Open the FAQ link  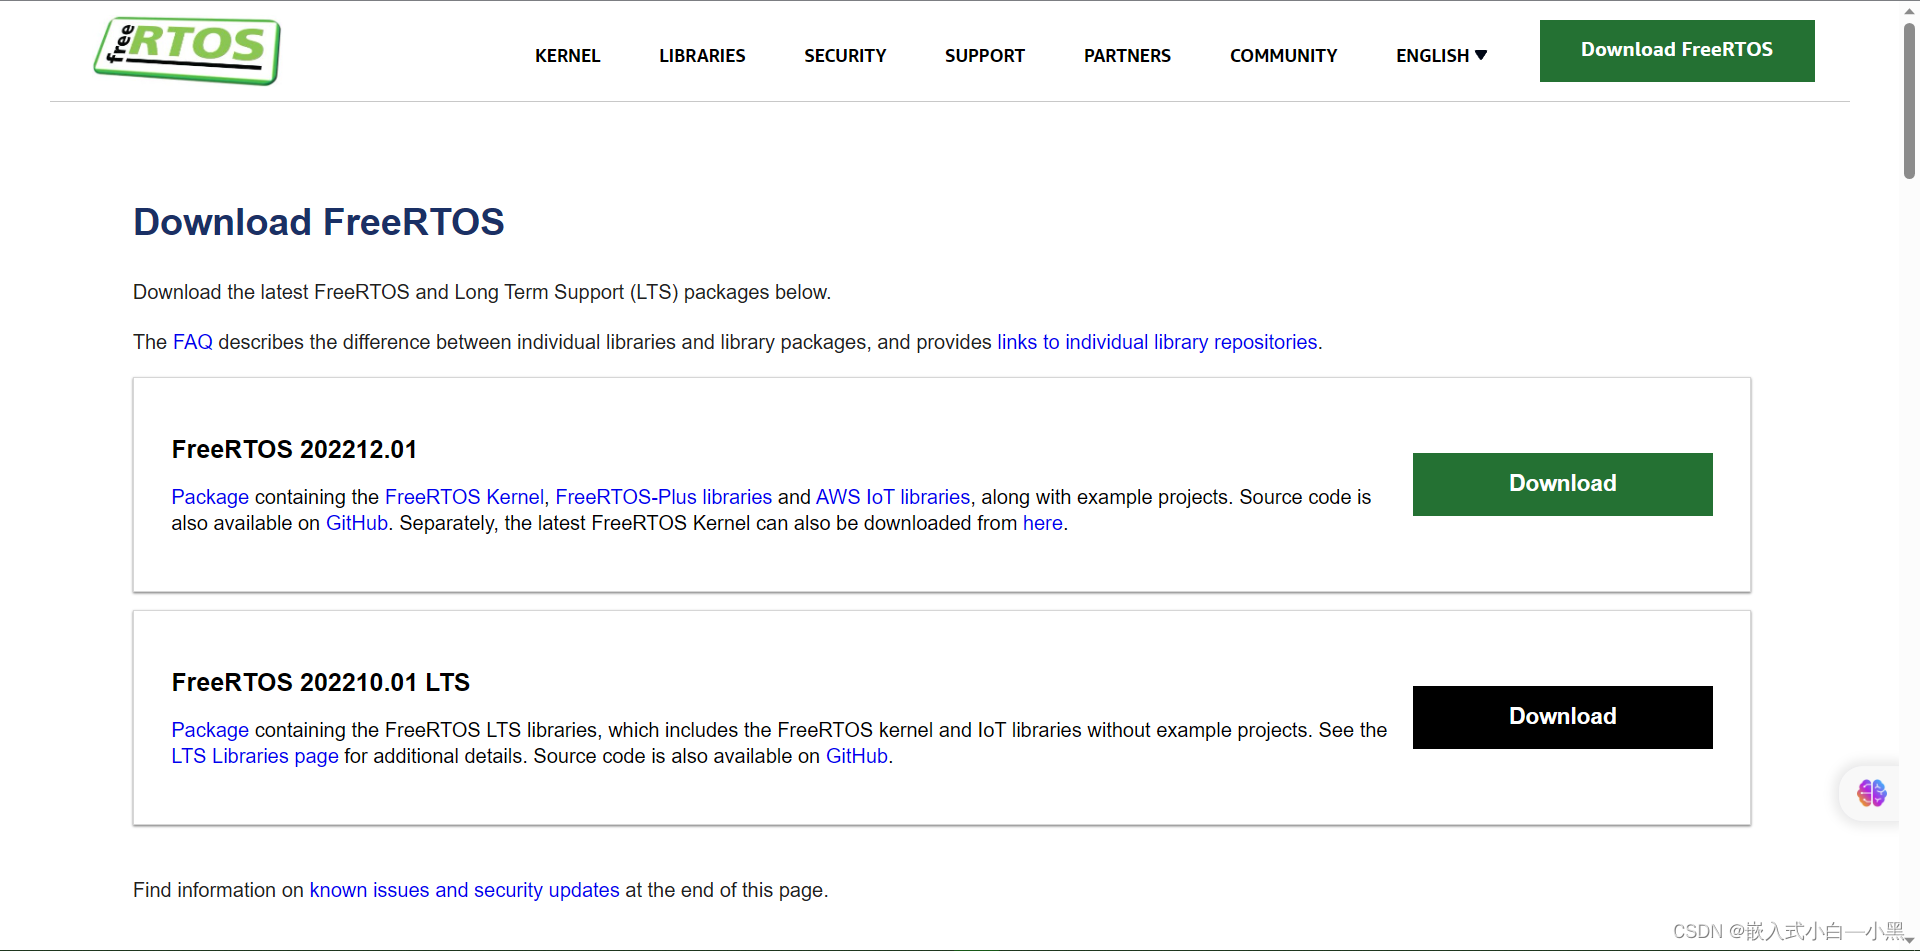[x=193, y=342]
